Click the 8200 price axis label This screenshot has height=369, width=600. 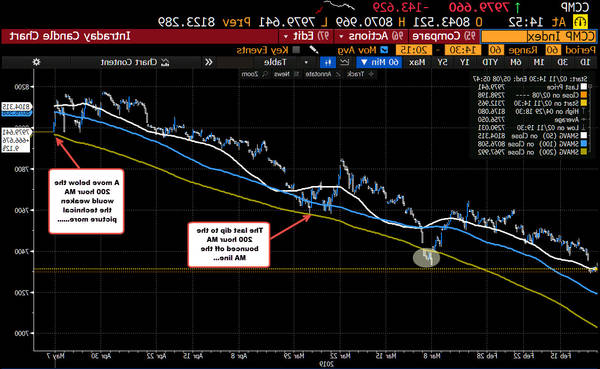click(x=22, y=87)
